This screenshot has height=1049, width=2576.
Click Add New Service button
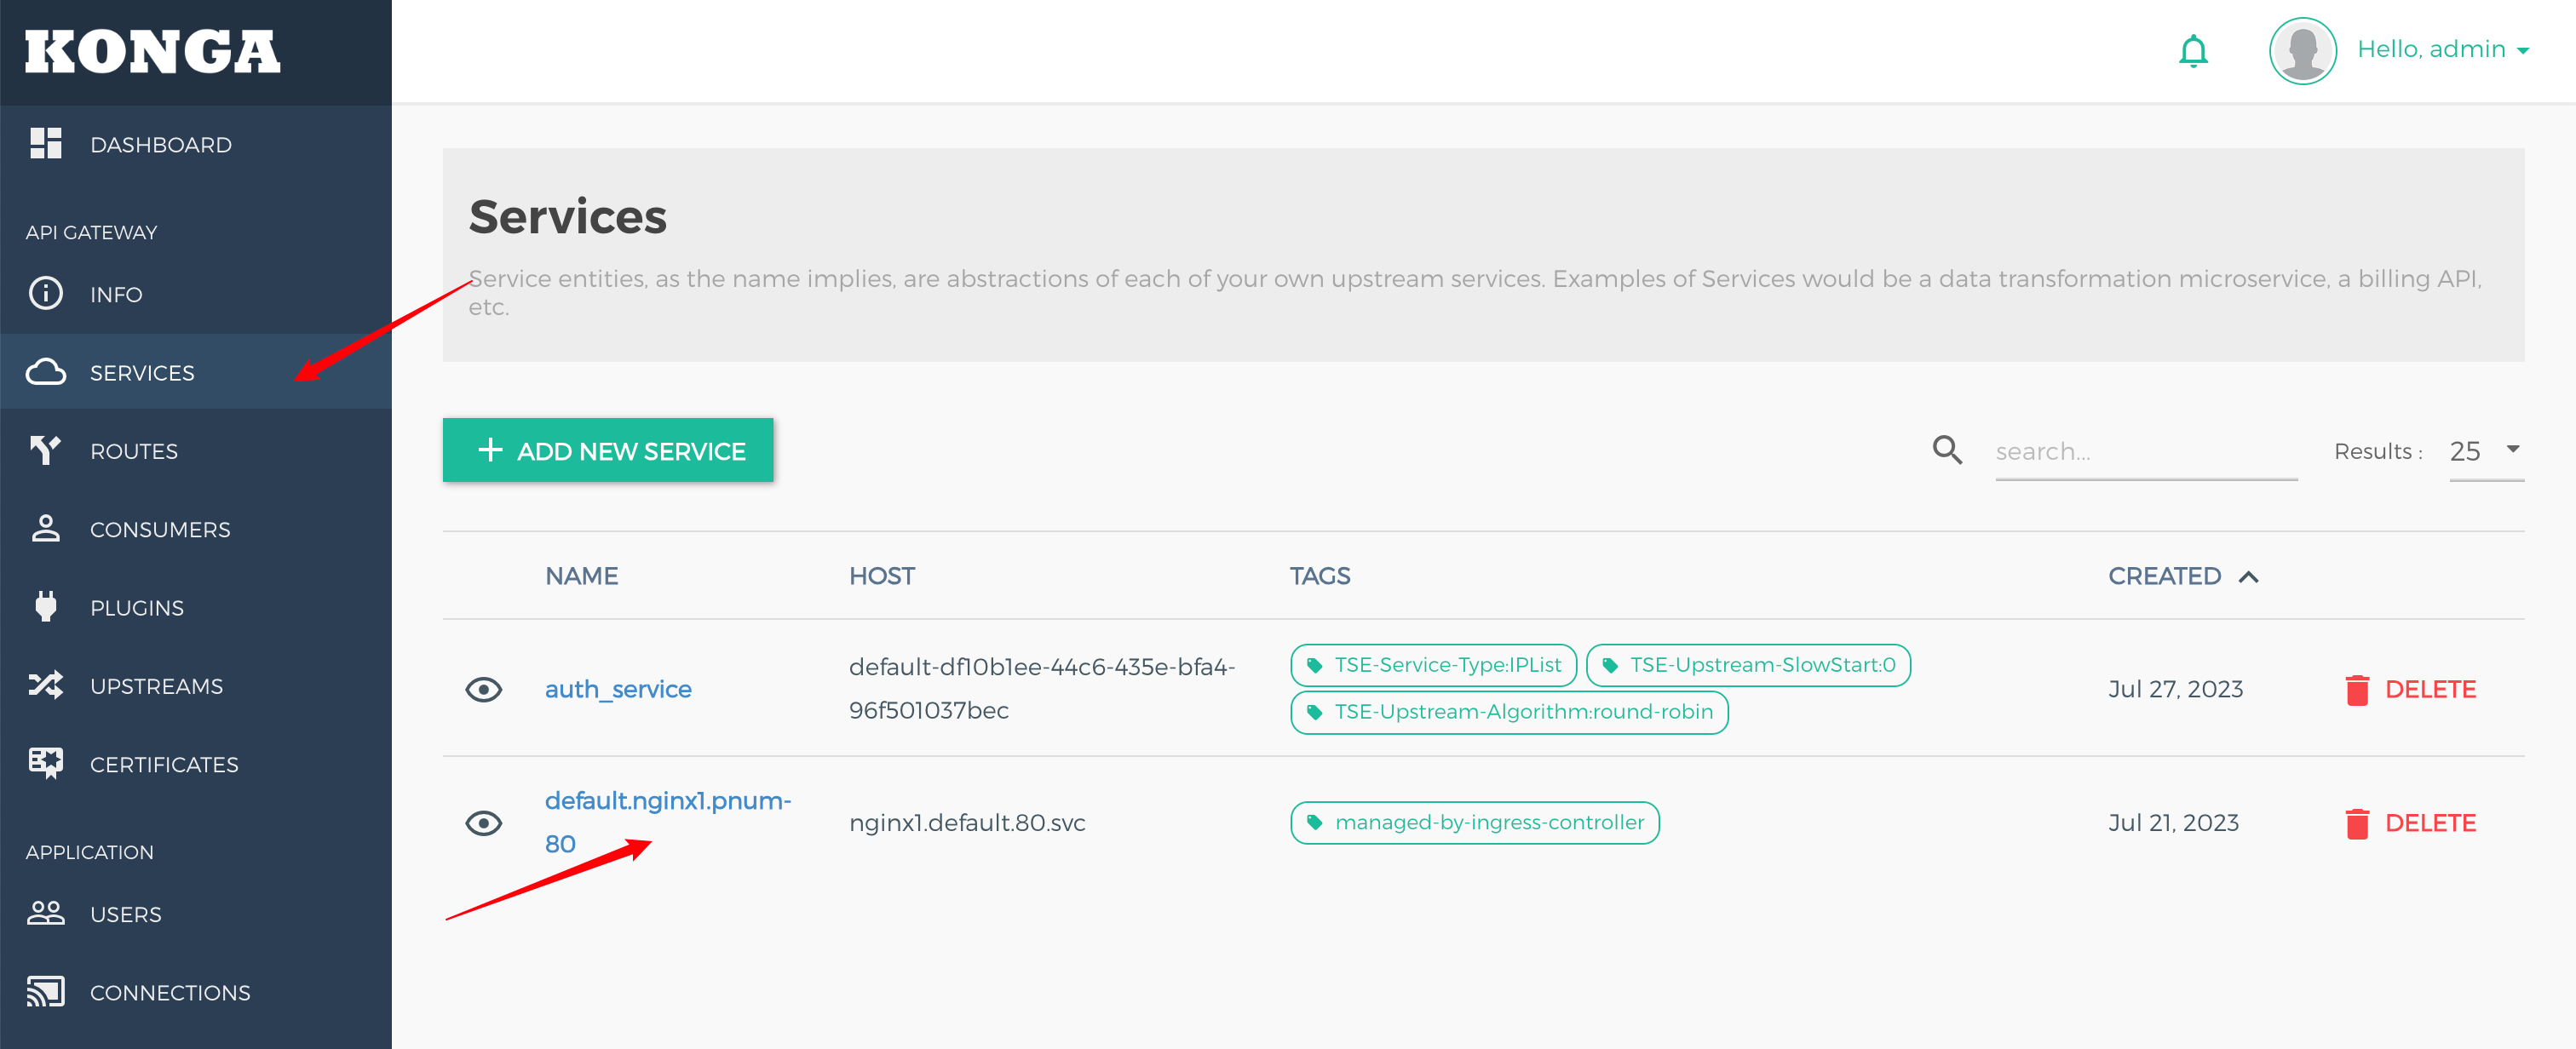pos(608,450)
